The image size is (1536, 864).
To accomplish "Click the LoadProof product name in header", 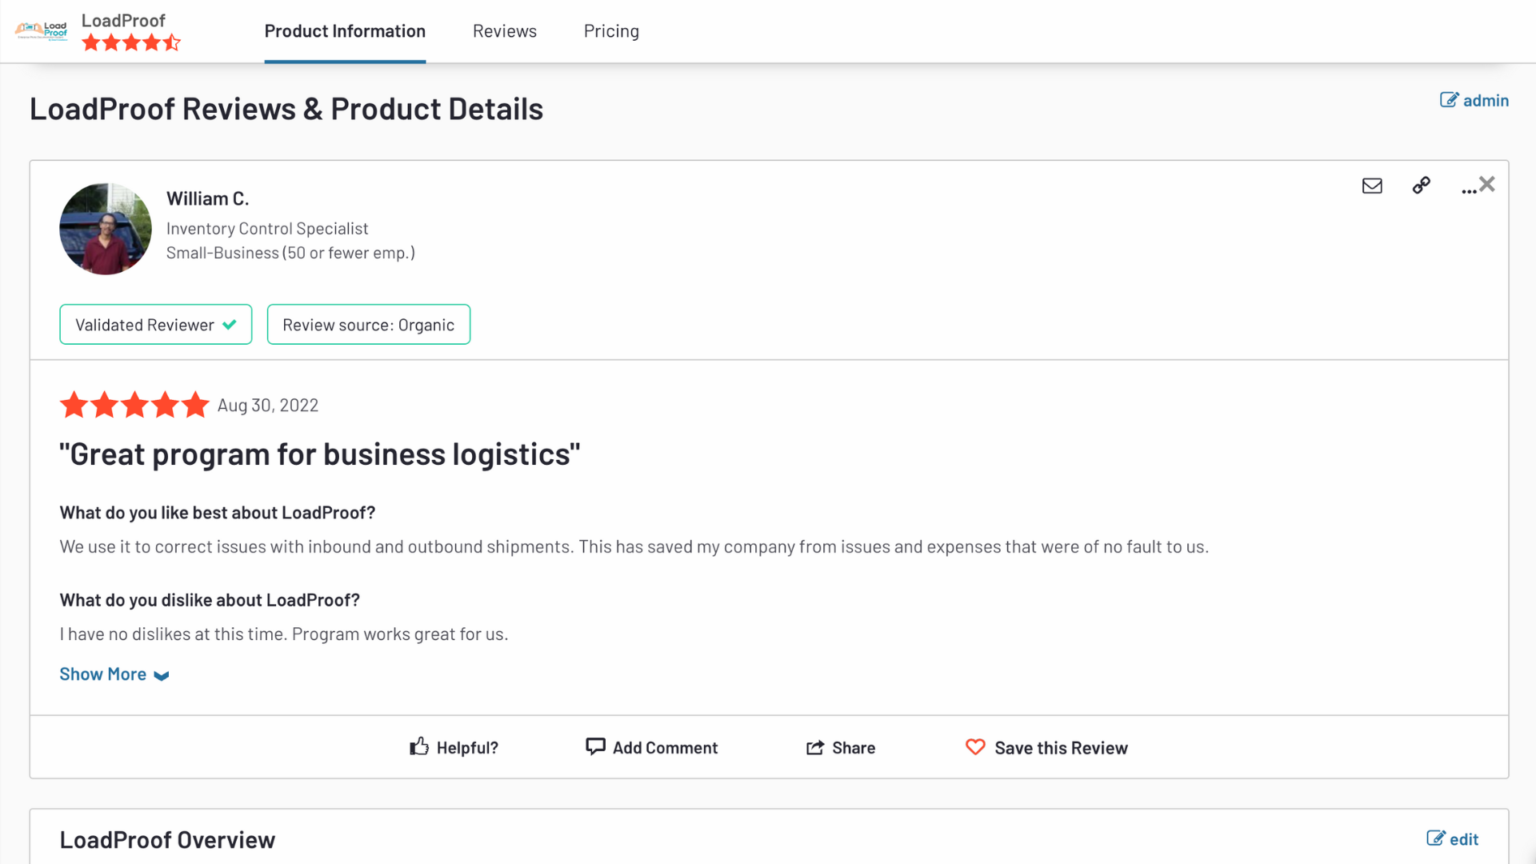I will pyautogui.click(x=123, y=20).
